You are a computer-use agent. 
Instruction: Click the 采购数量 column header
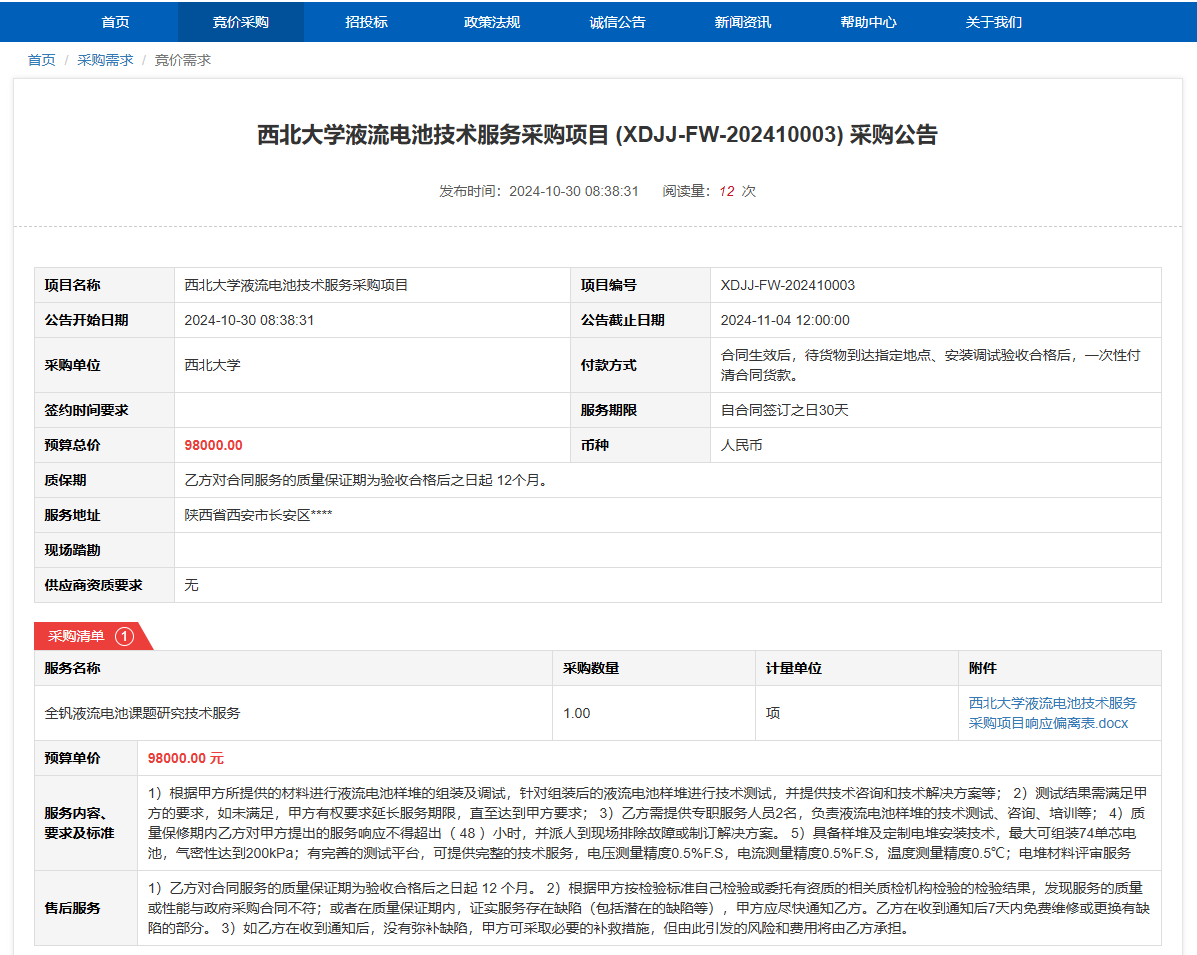pyautogui.click(x=591, y=668)
